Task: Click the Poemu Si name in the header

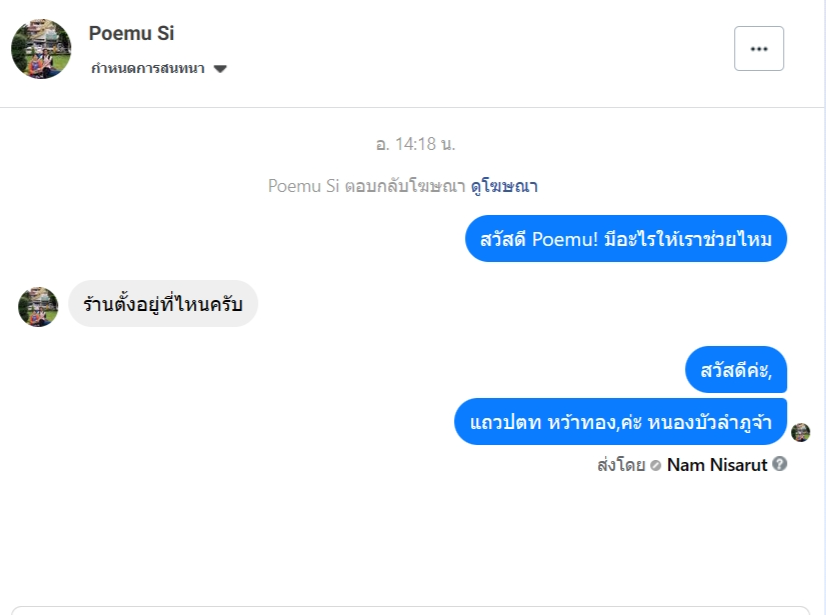Action: click(131, 33)
